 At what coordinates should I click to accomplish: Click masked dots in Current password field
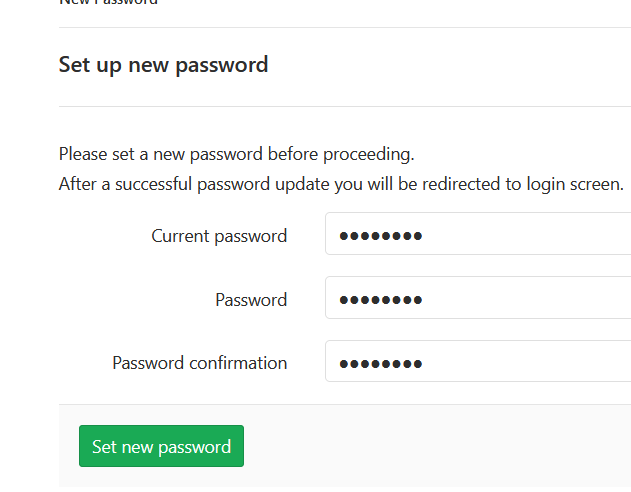coord(381,236)
